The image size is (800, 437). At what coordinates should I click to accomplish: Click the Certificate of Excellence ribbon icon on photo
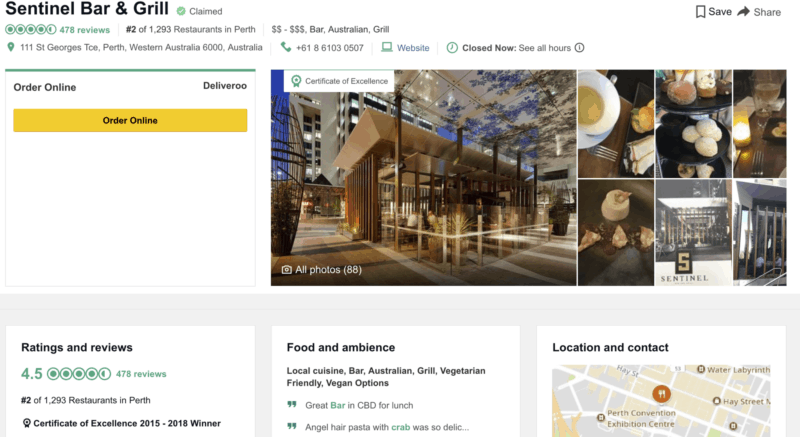[296, 81]
